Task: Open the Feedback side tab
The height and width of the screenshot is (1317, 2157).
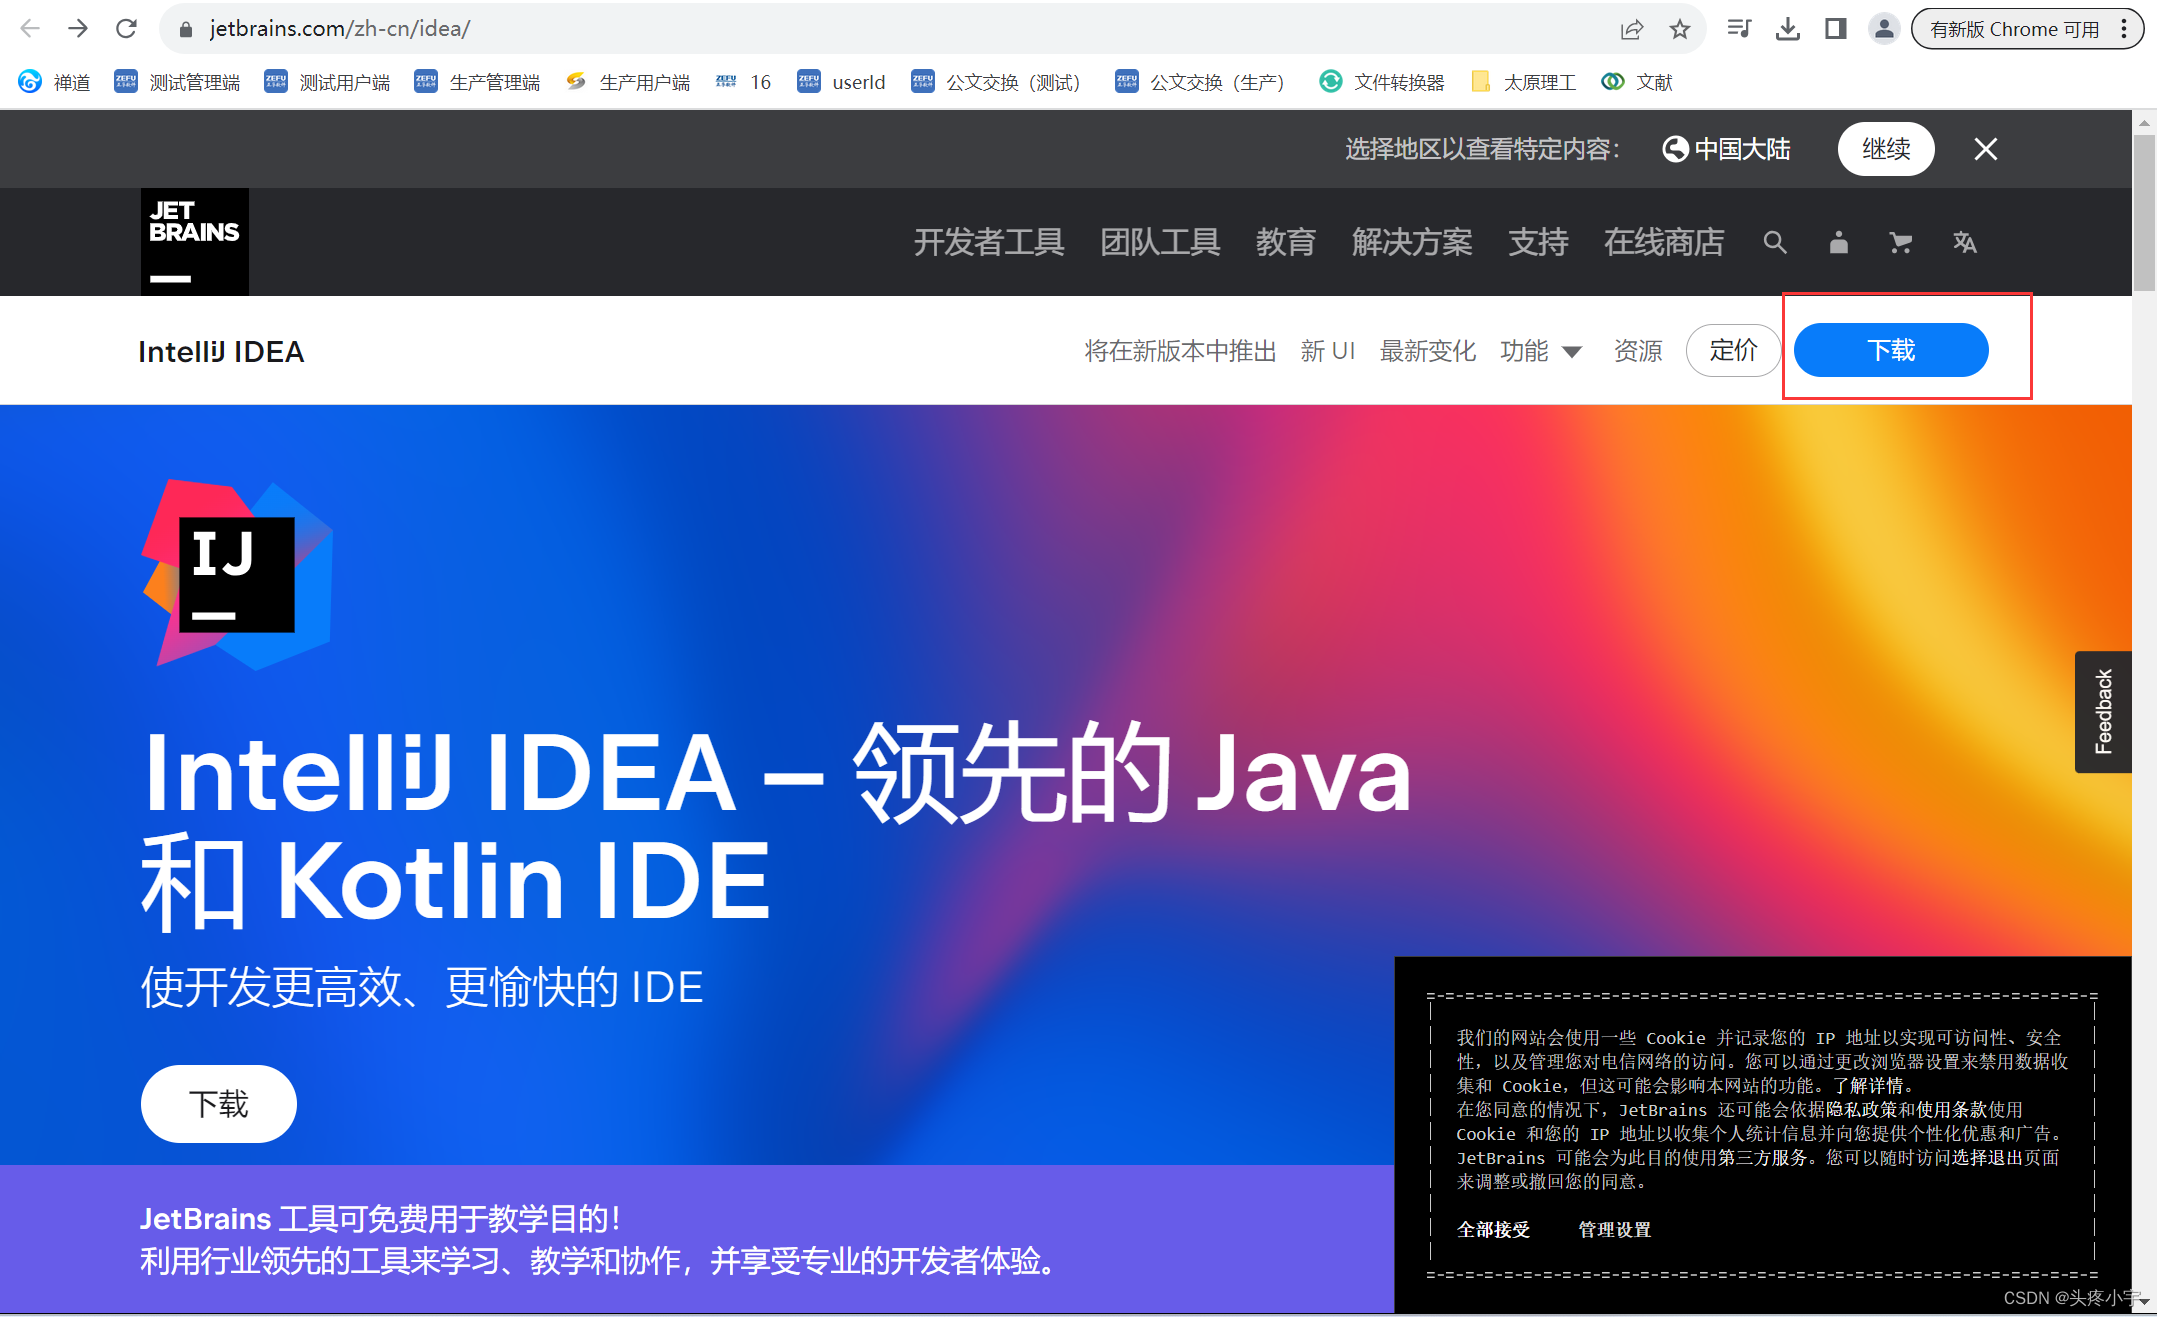Action: pos(2103,711)
